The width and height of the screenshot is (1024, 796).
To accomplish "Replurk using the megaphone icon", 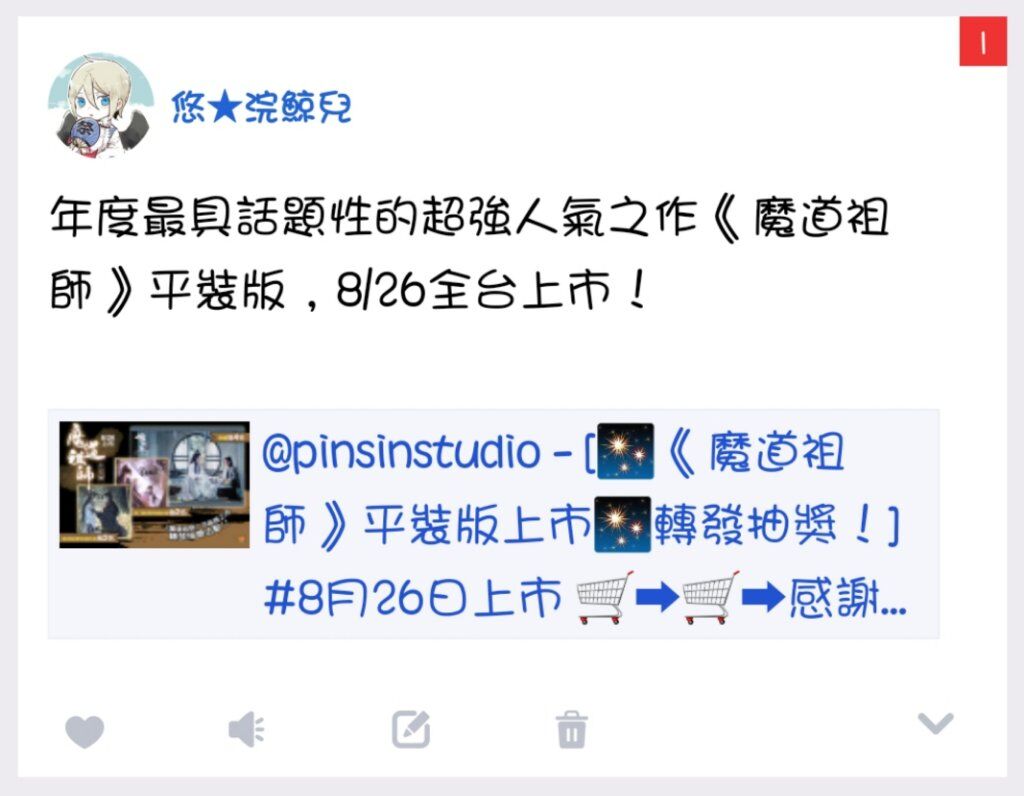I will point(246,729).
